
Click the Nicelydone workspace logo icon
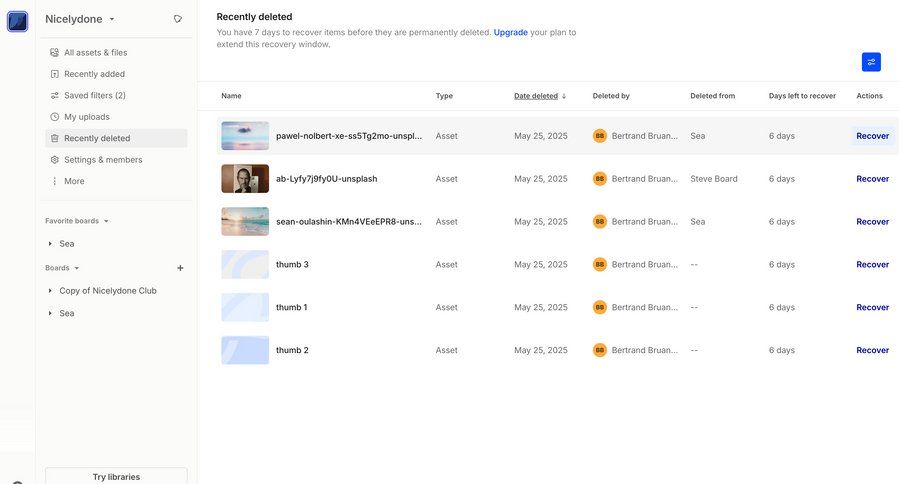point(18,21)
